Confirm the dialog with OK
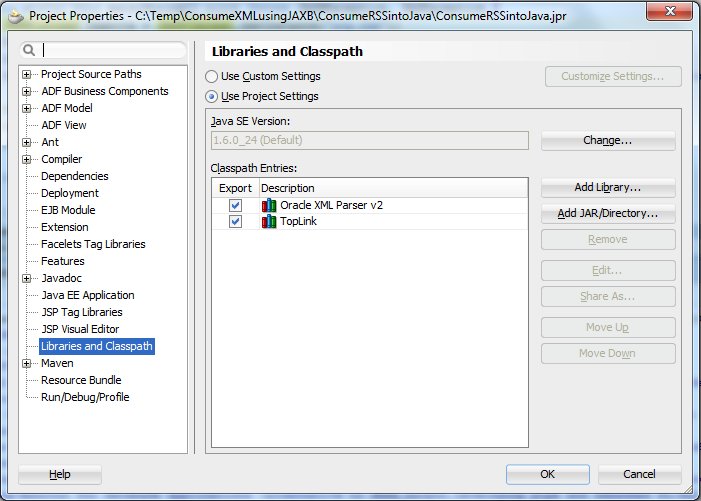This screenshot has height=501, width=701. click(x=547, y=474)
